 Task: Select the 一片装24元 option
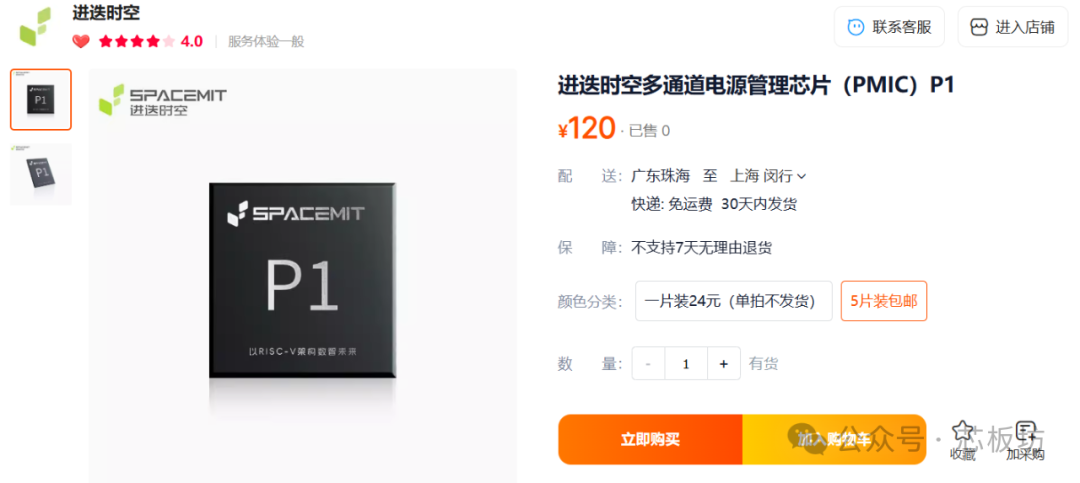click(734, 301)
